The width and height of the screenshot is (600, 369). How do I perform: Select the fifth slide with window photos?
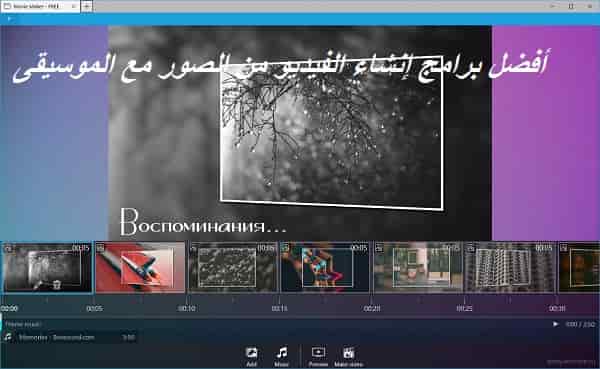coord(418,268)
